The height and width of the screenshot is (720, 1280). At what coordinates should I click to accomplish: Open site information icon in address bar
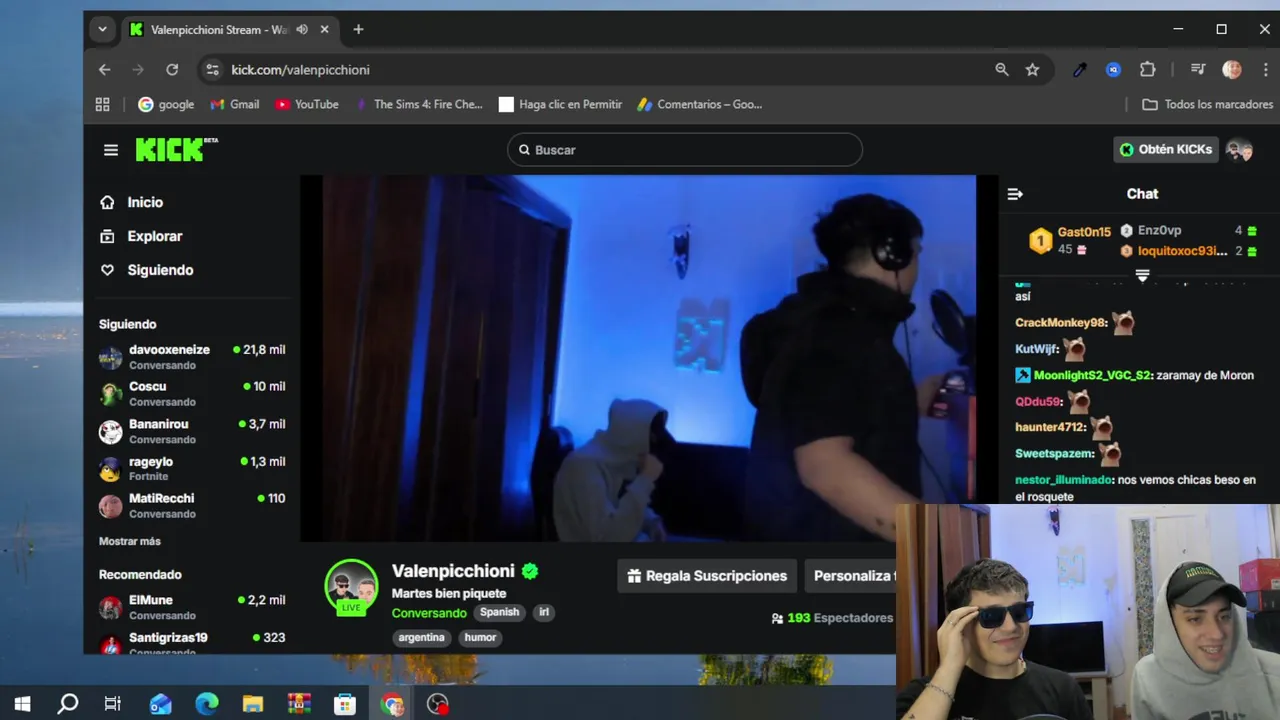[x=211, y=70]
